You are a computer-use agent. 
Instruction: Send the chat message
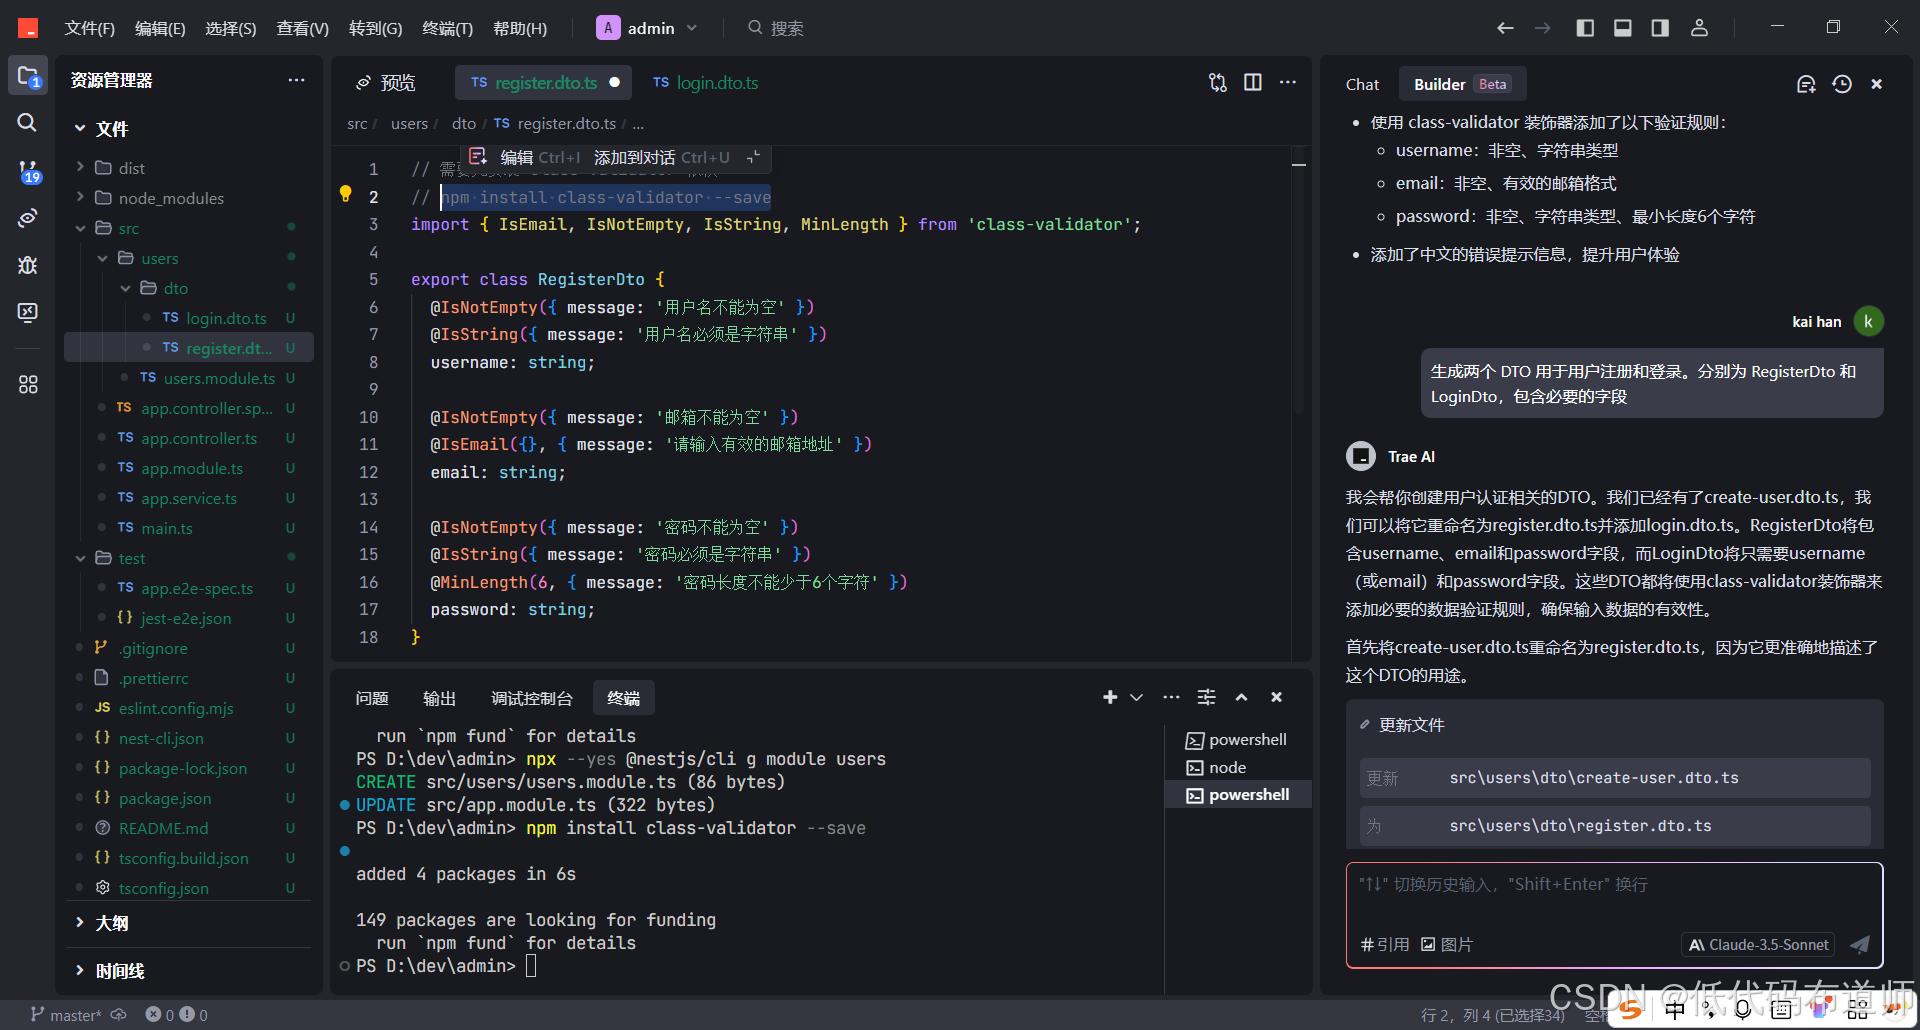point(1860,944)
